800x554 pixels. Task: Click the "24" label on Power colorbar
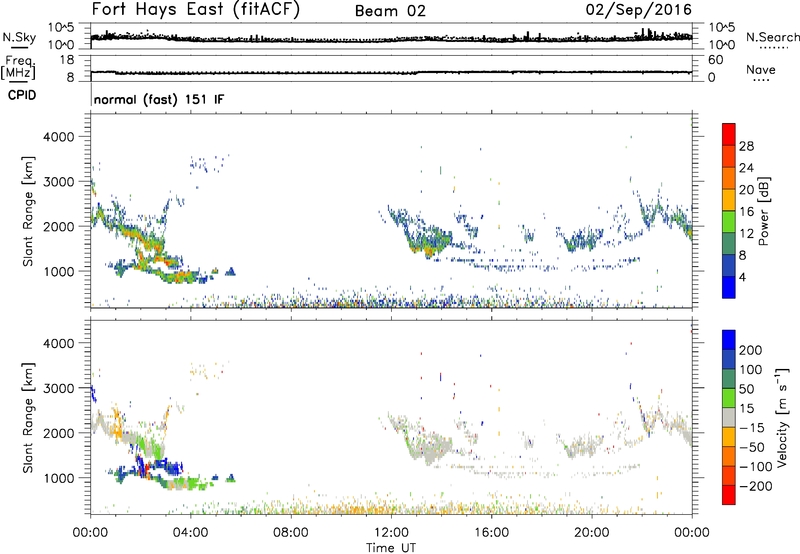click(746, 168)
